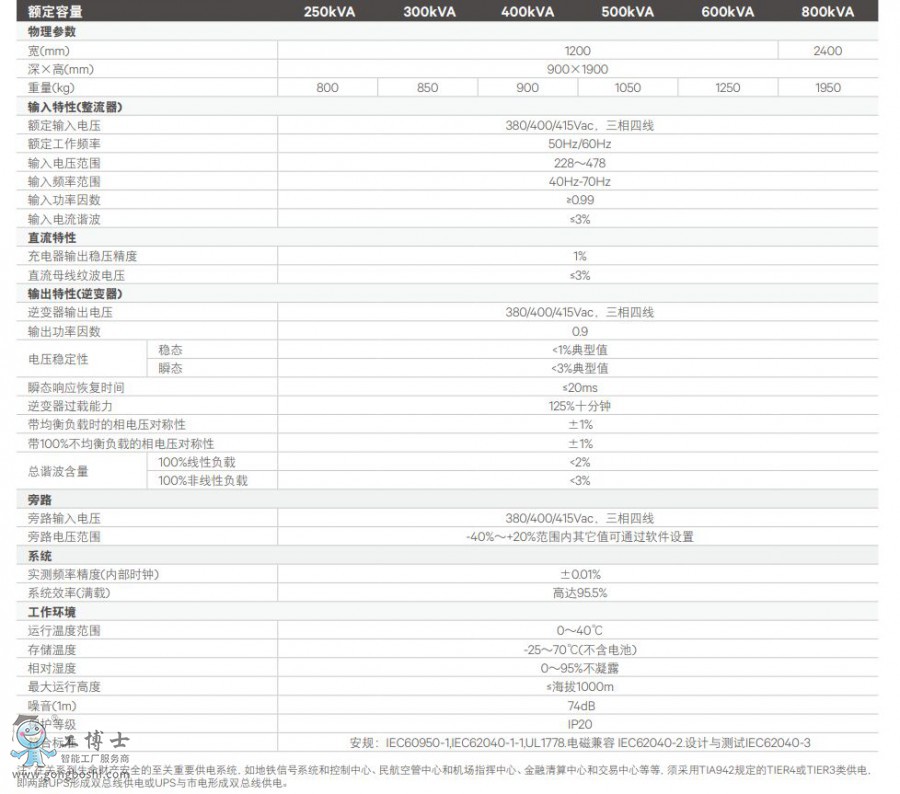Select the 高达95.5% system efficiency value
This screenshot has width=900, height=794.
pos(579,593)
